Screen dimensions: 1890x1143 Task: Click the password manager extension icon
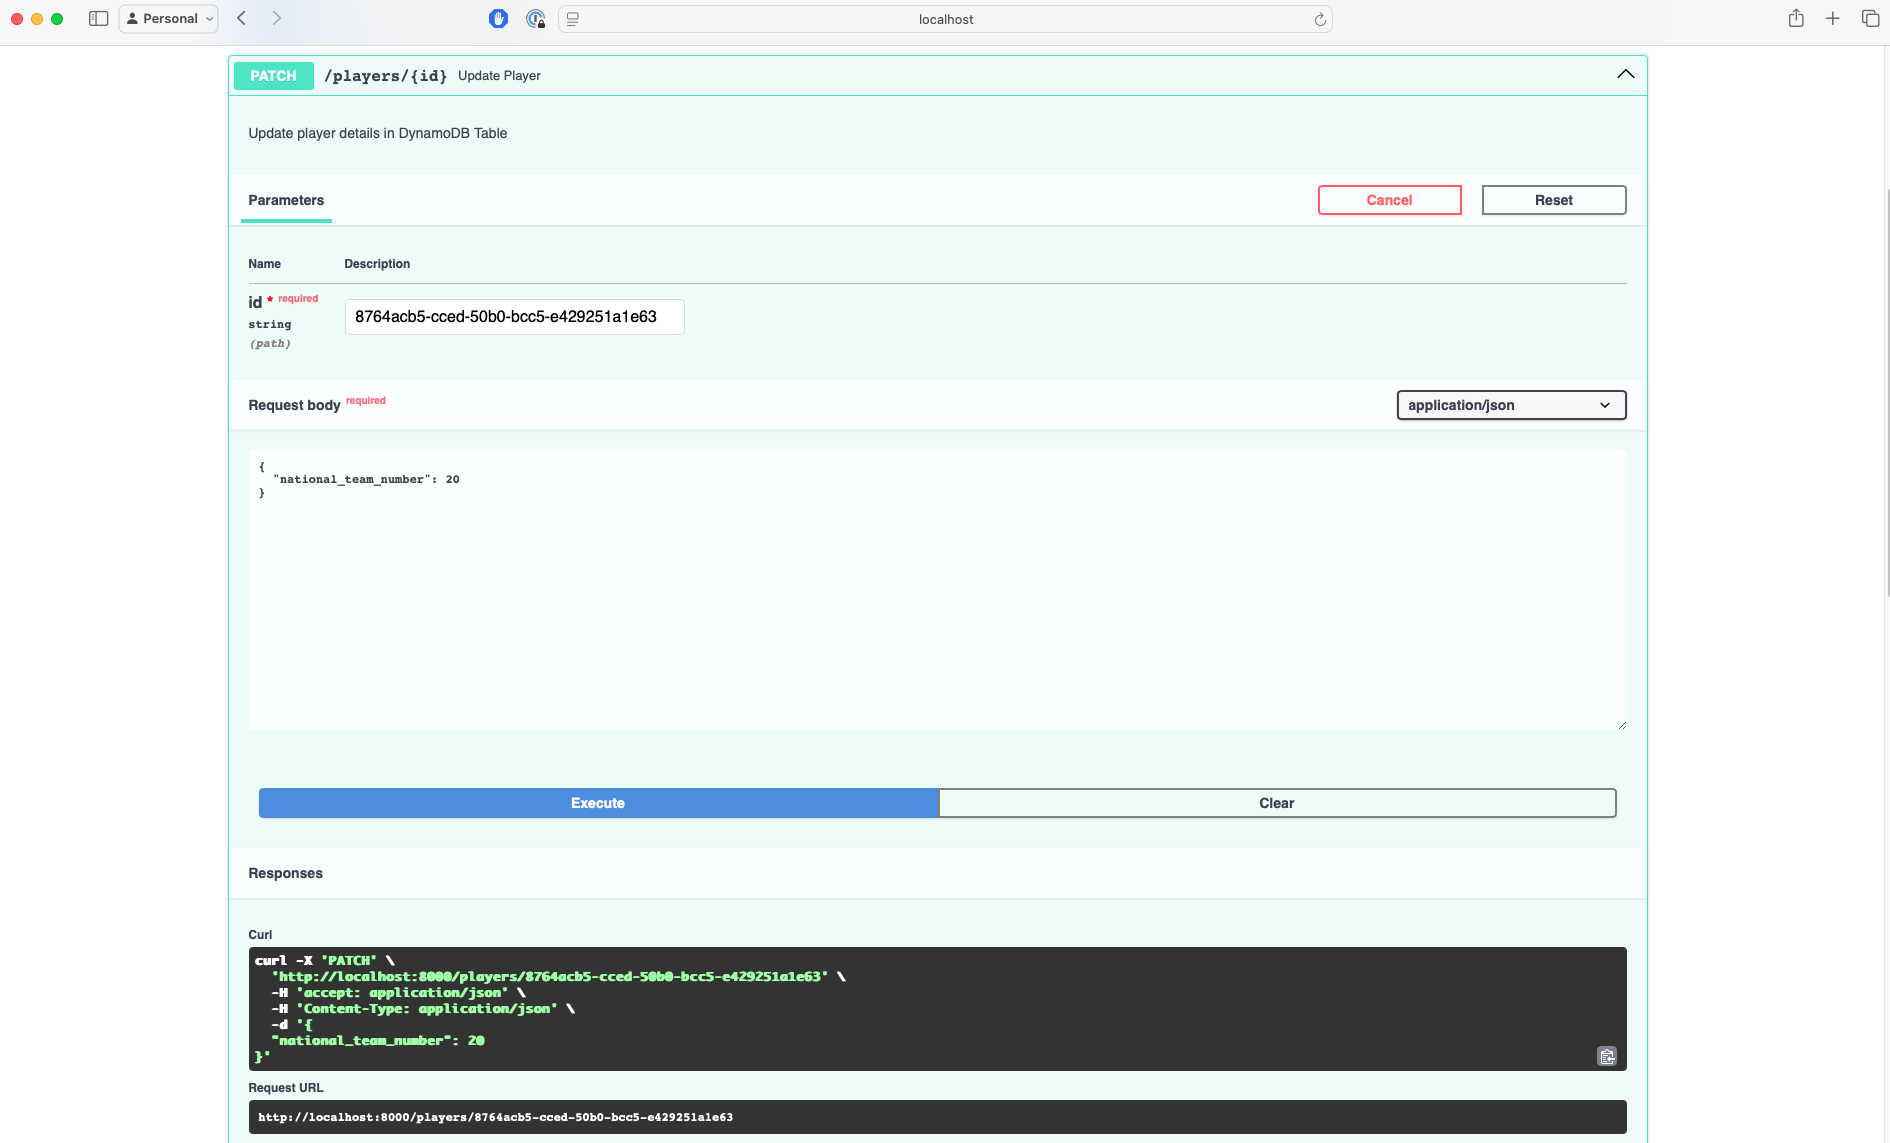click(535, 18)
